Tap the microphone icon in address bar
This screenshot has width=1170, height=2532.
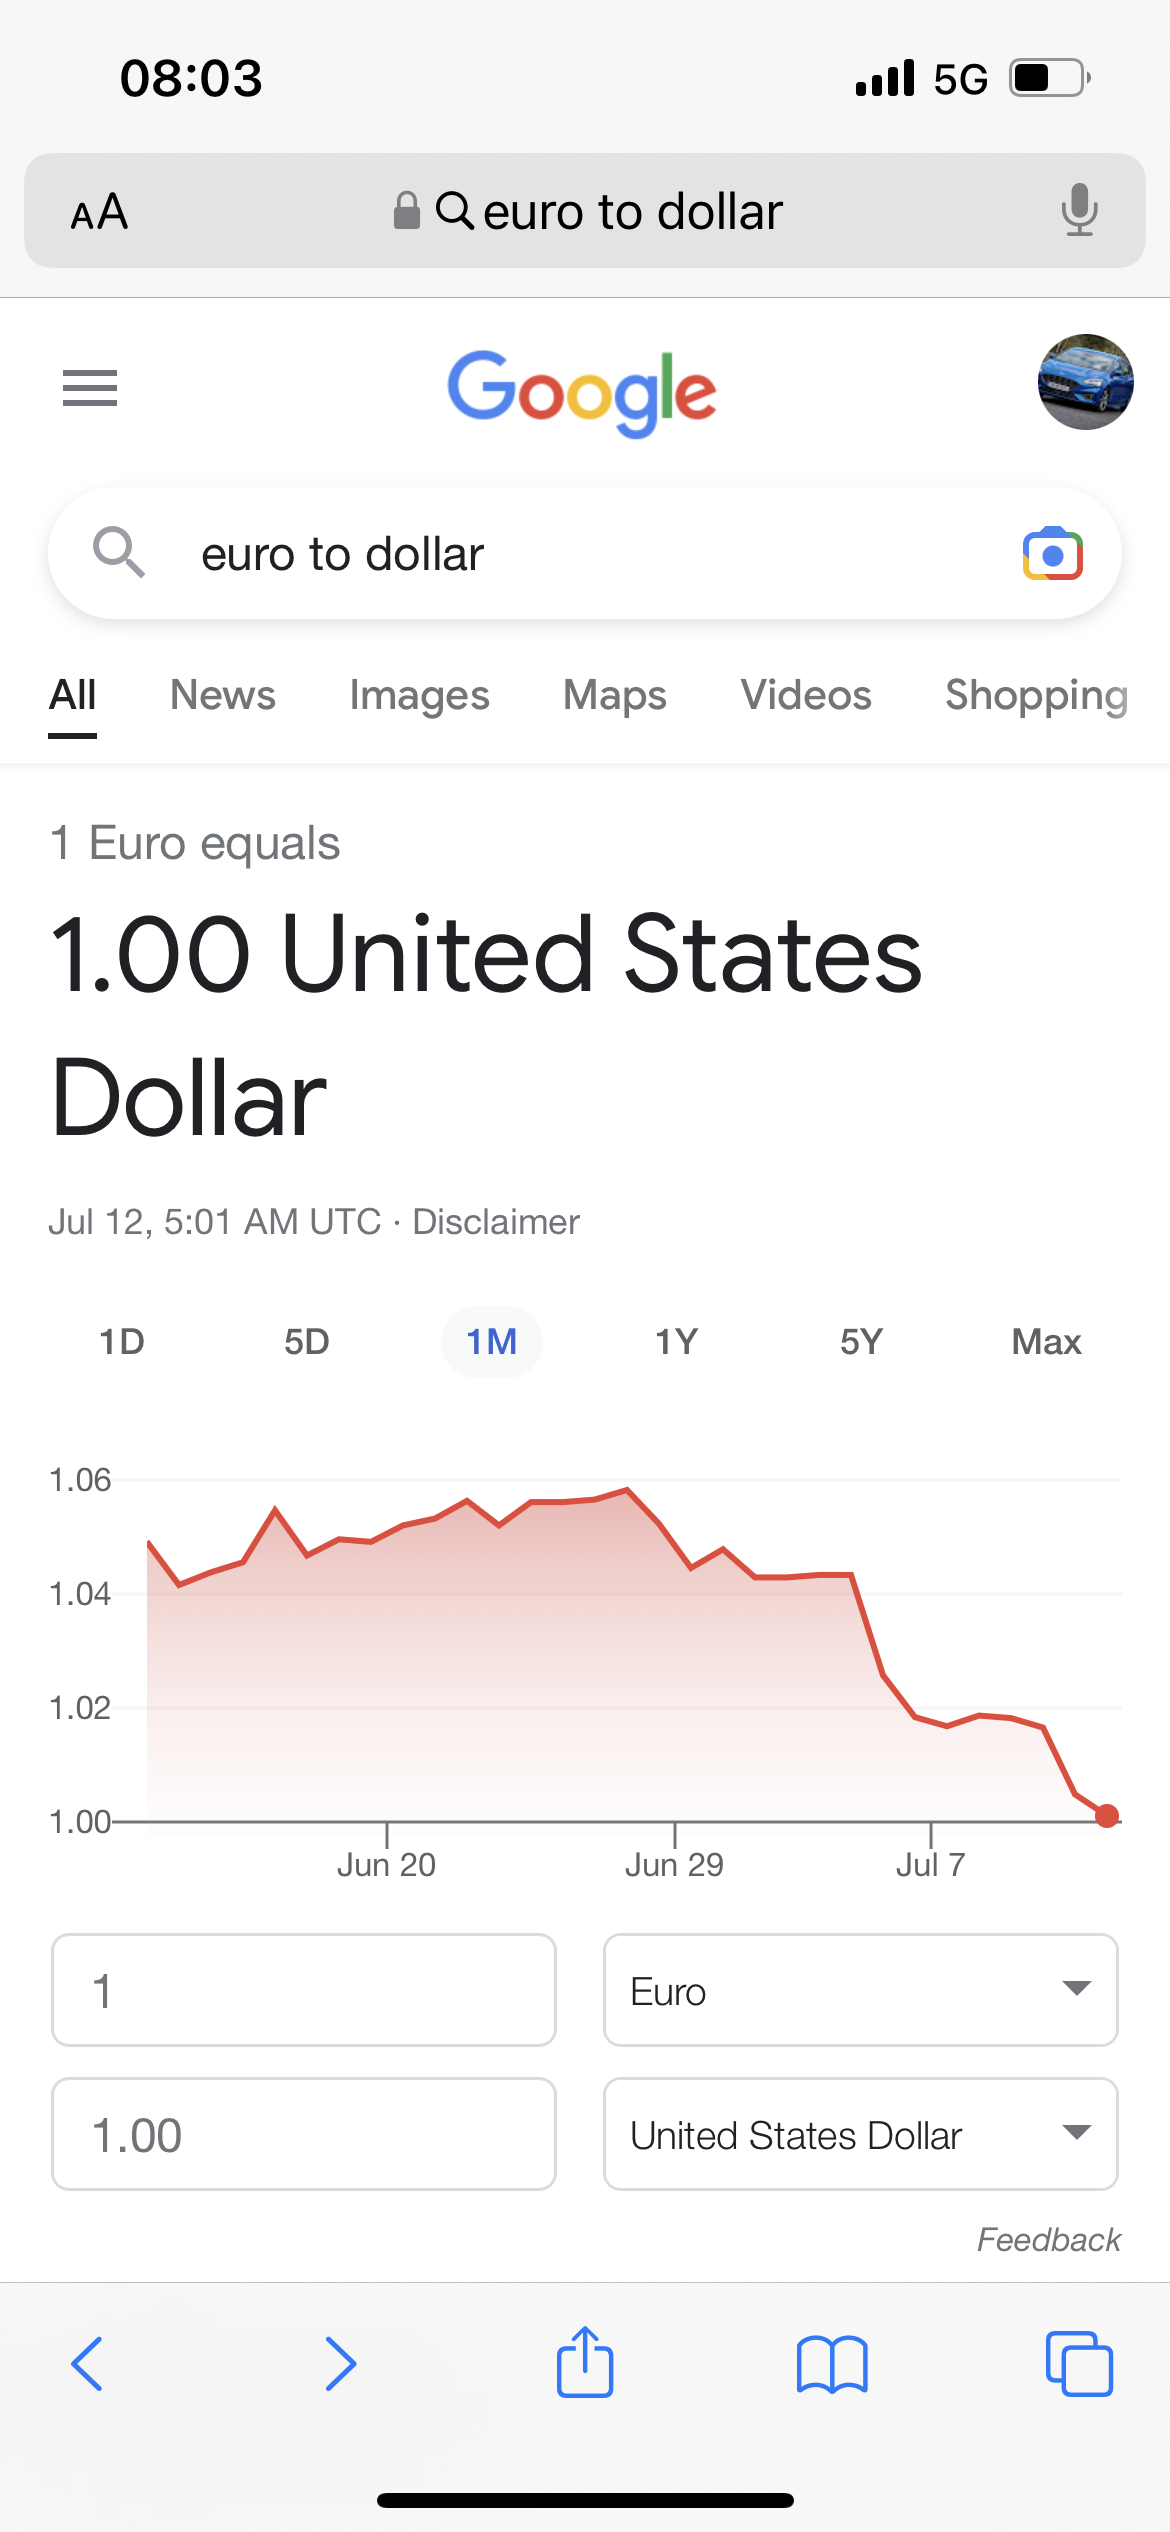(x=1079, y=210)
